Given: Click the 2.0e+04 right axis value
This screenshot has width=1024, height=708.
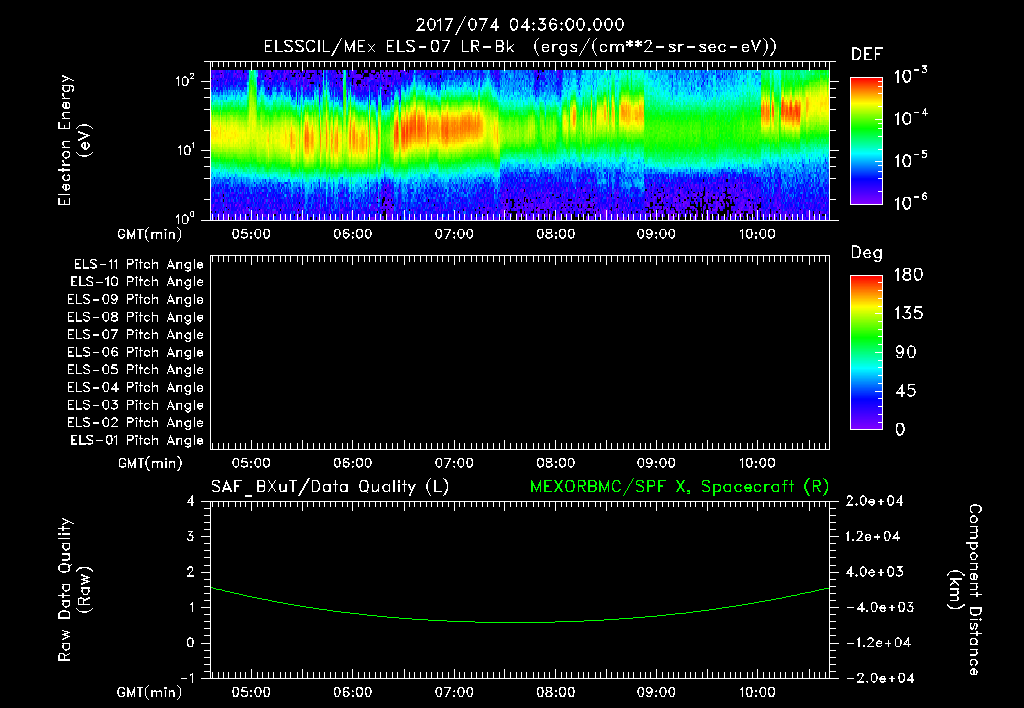Looking at the screenshot, I should point(874,501).
